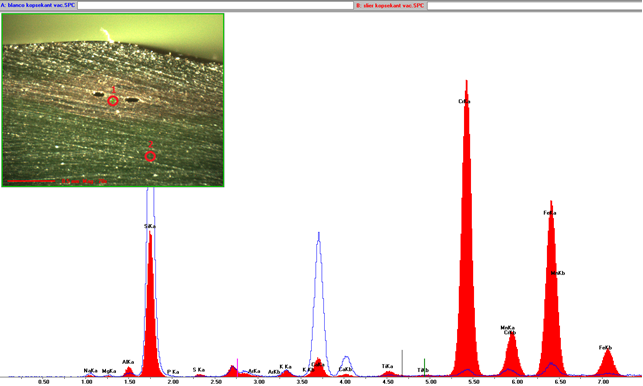Click the 7.00 energy axis tick value
The image size is (643, 386).
click(x=603, y=382)
